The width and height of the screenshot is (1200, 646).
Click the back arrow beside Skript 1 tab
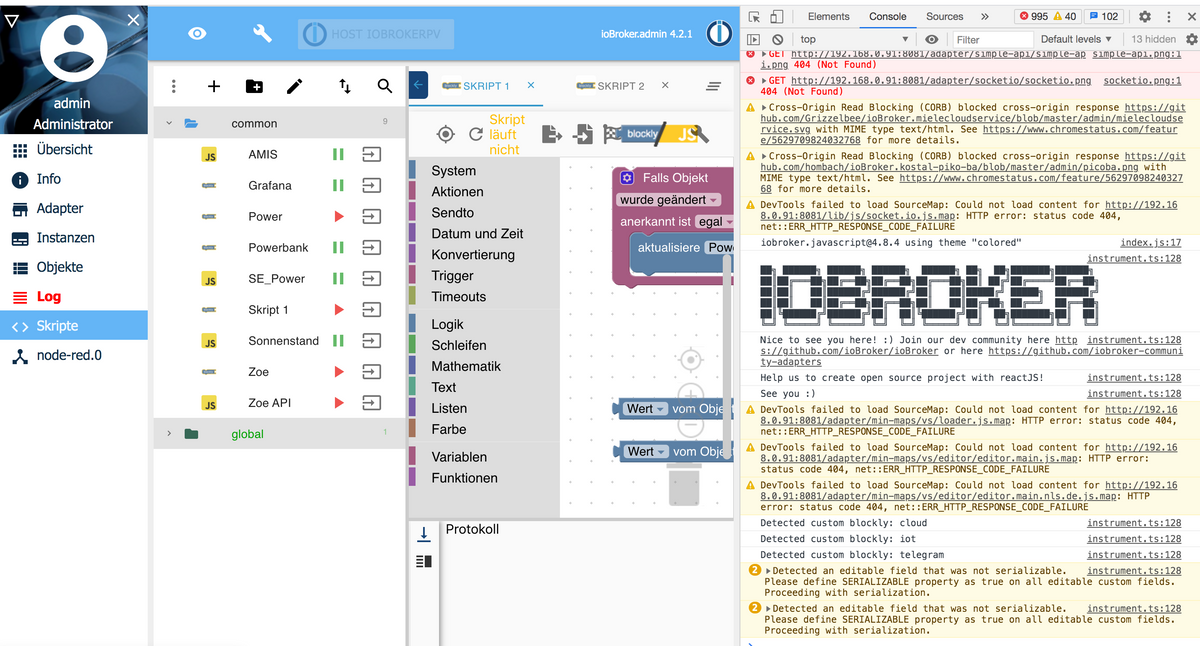pos(419,86)
